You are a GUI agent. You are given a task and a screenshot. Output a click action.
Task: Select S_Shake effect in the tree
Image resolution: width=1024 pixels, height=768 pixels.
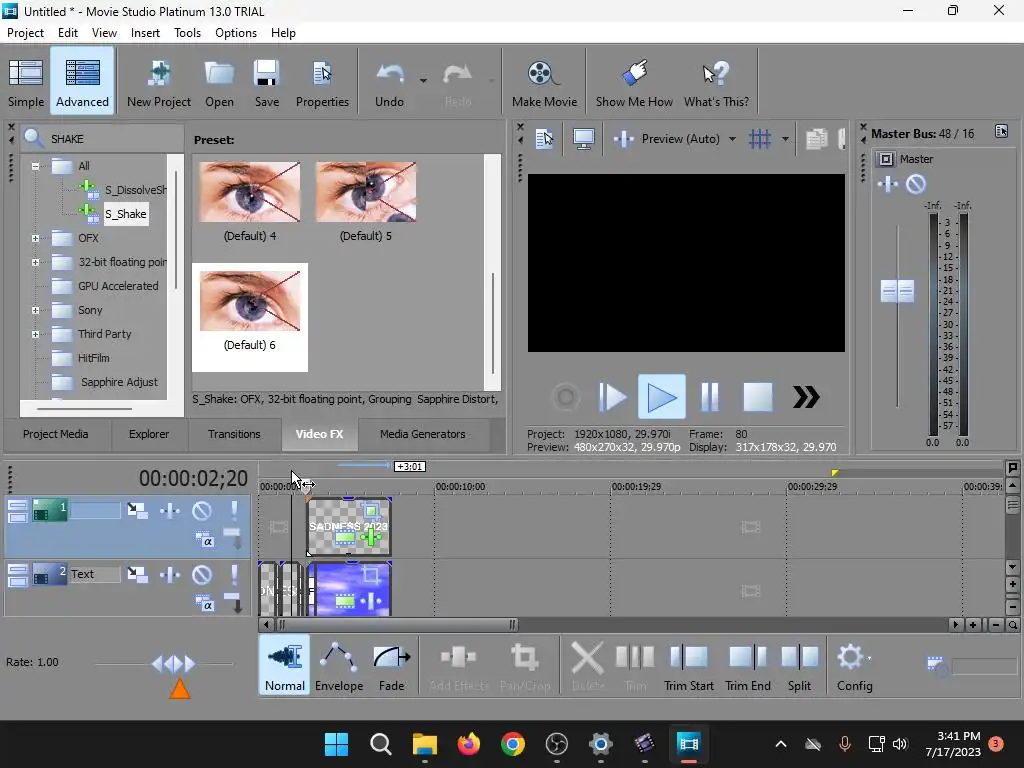click(125, 214)
